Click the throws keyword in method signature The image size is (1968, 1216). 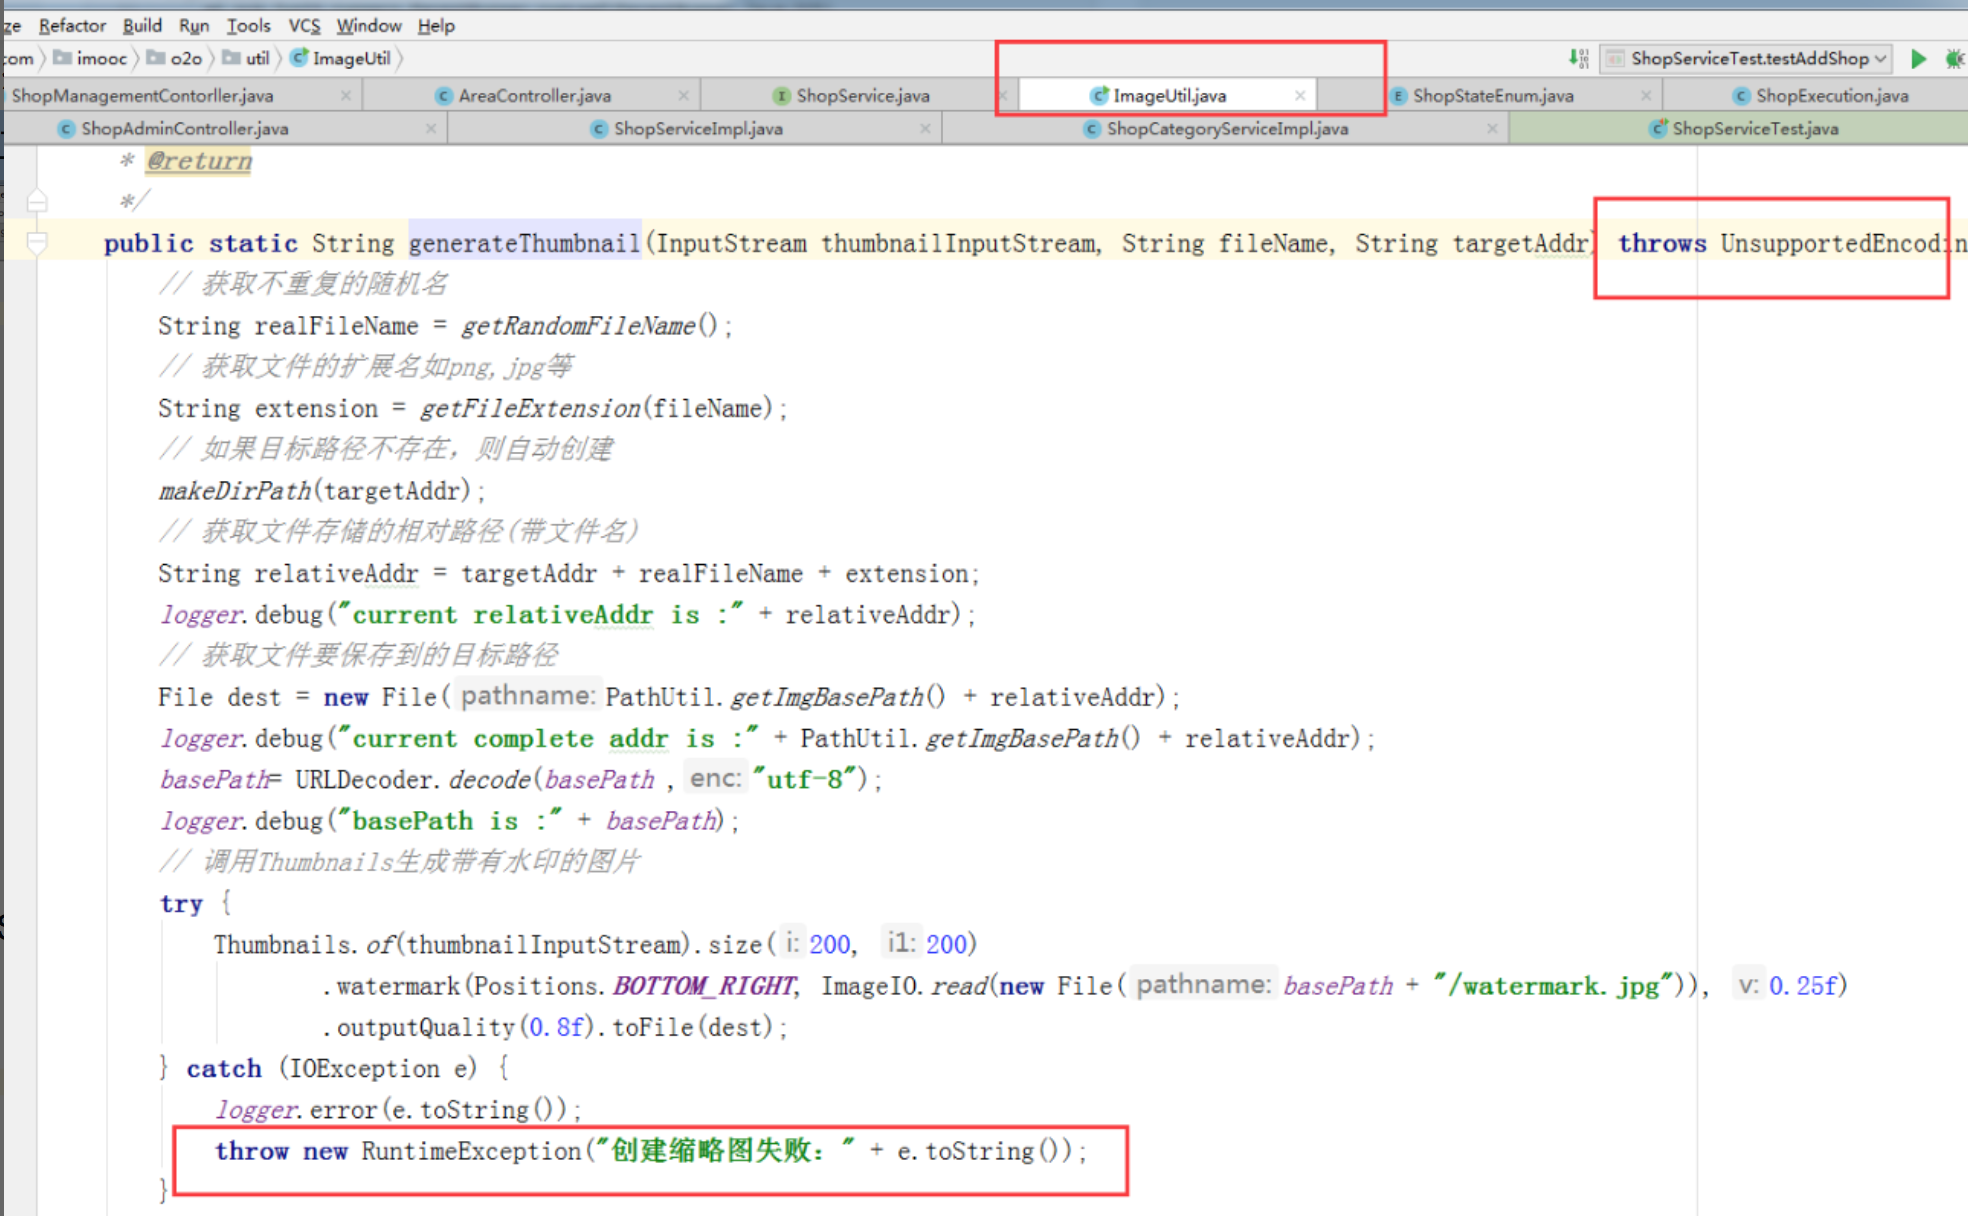pos(1662,243)
